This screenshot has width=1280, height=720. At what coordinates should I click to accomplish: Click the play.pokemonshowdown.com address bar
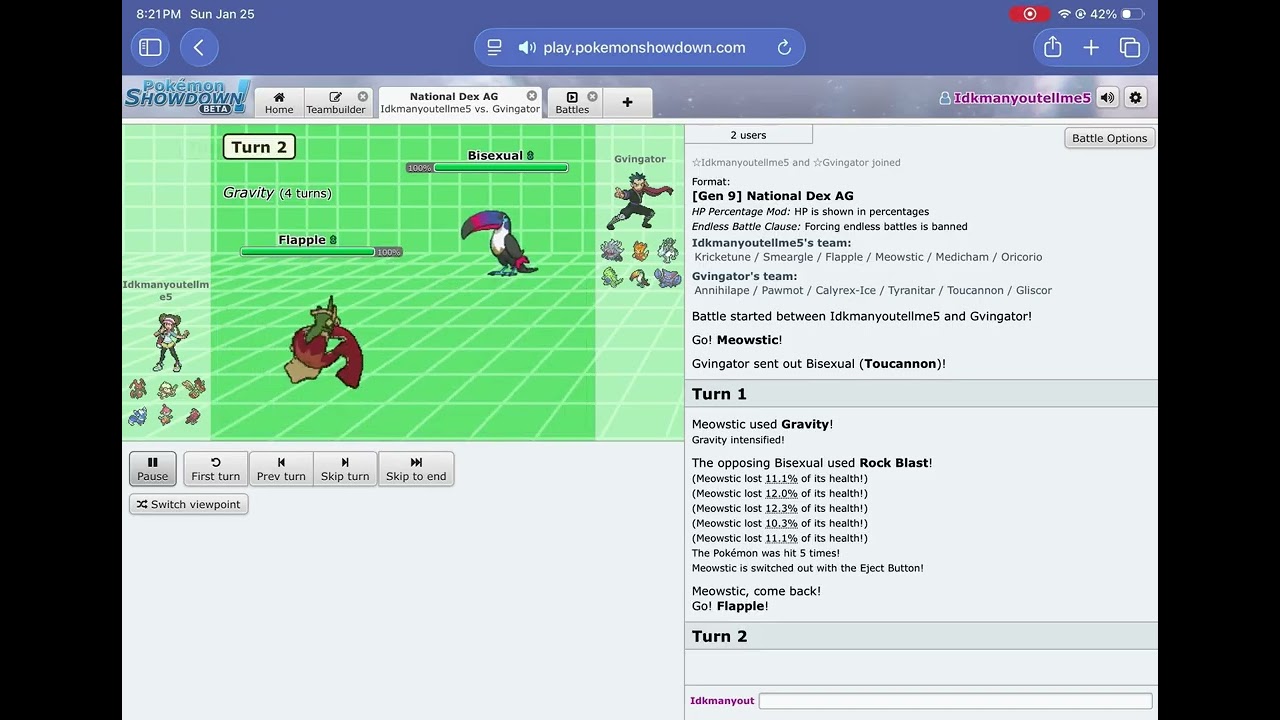640,47
